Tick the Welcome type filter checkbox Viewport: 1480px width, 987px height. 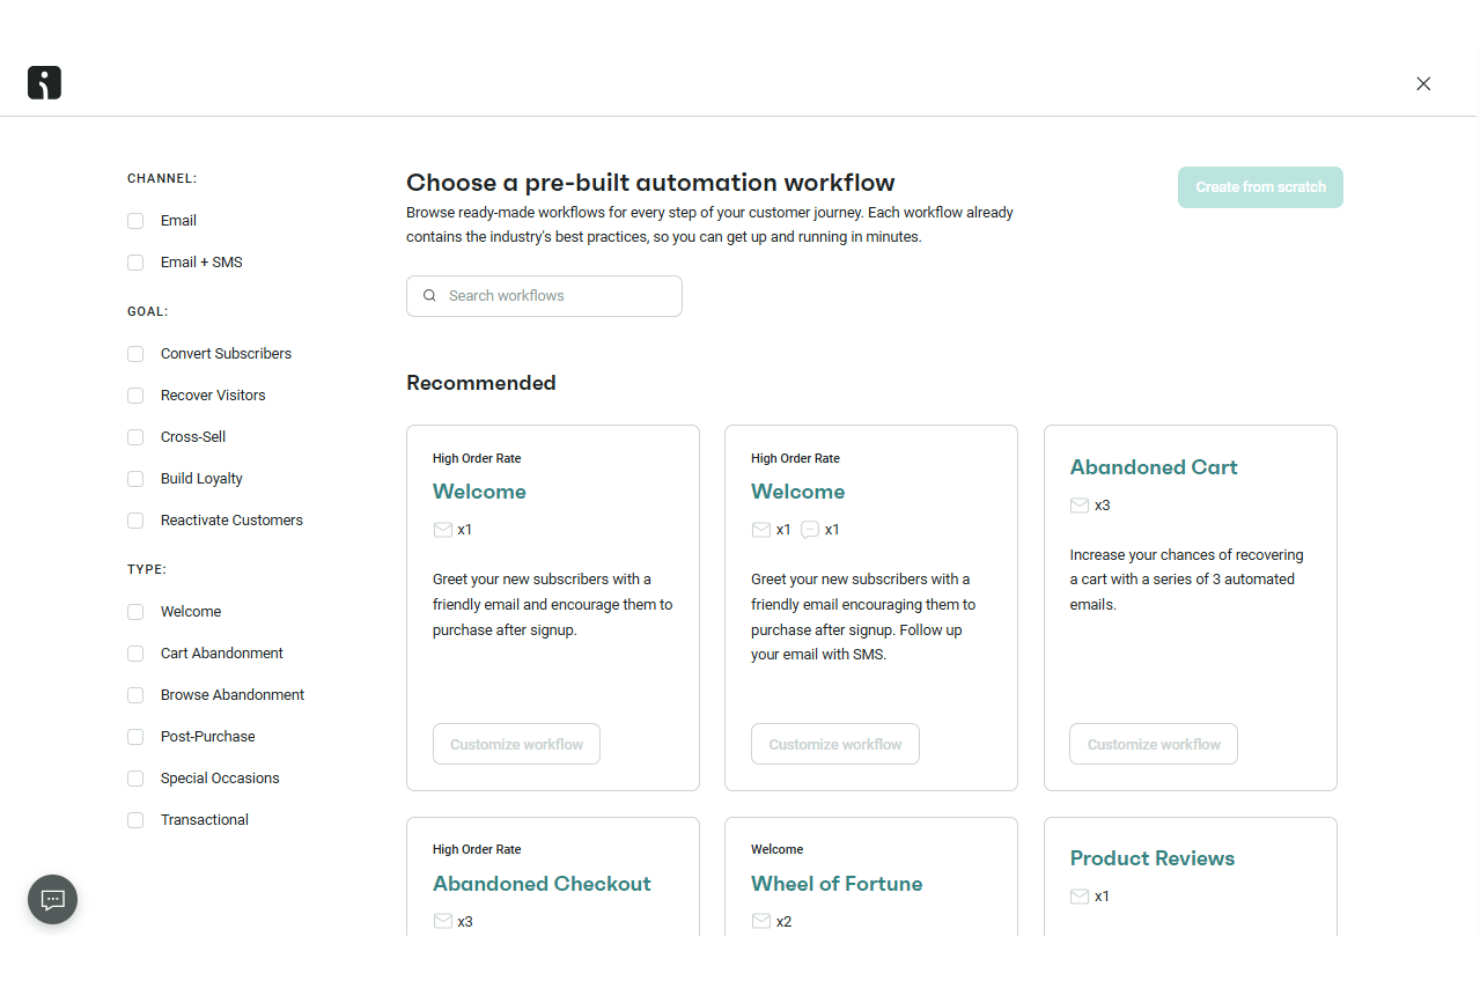pos(136,612)
